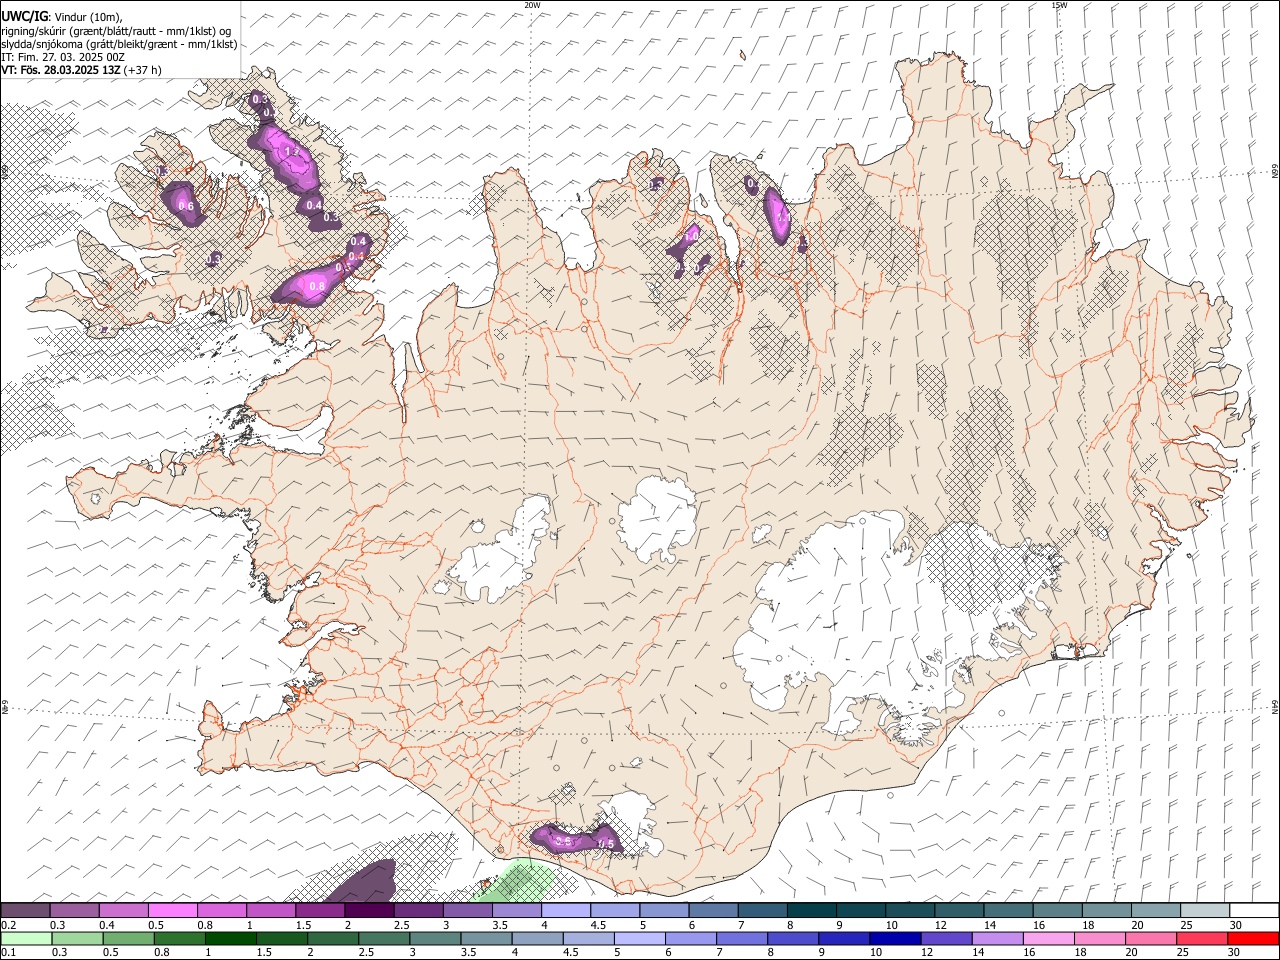Click the "20W" longitude label

(x=532, y=5)
